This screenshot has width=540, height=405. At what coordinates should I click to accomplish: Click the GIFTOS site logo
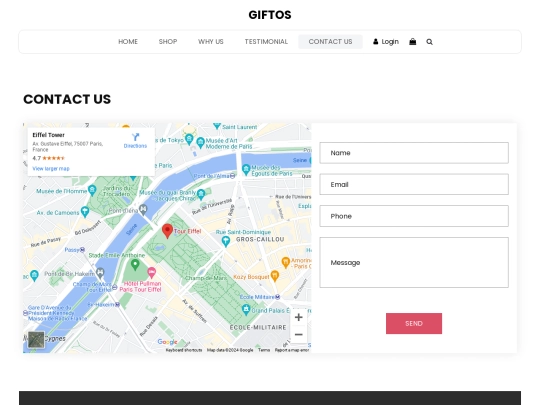270,15
